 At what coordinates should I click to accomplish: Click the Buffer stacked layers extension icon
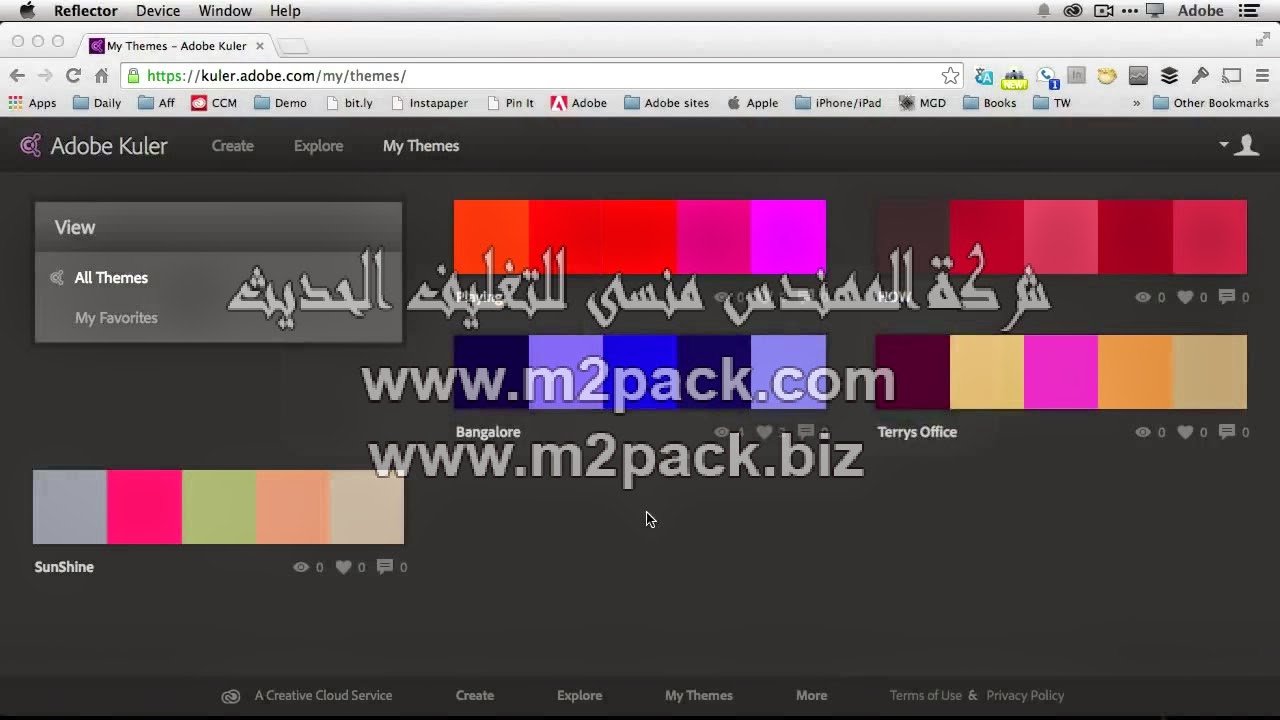(1169, 76)
